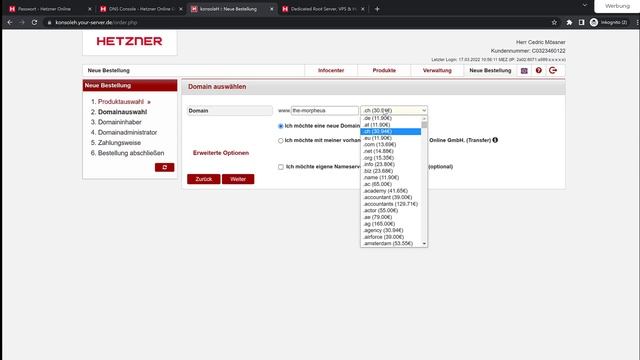640x360 pixels.
Task: Click the TLD list scrollbar thumb
Action: [x=424, y=125]
